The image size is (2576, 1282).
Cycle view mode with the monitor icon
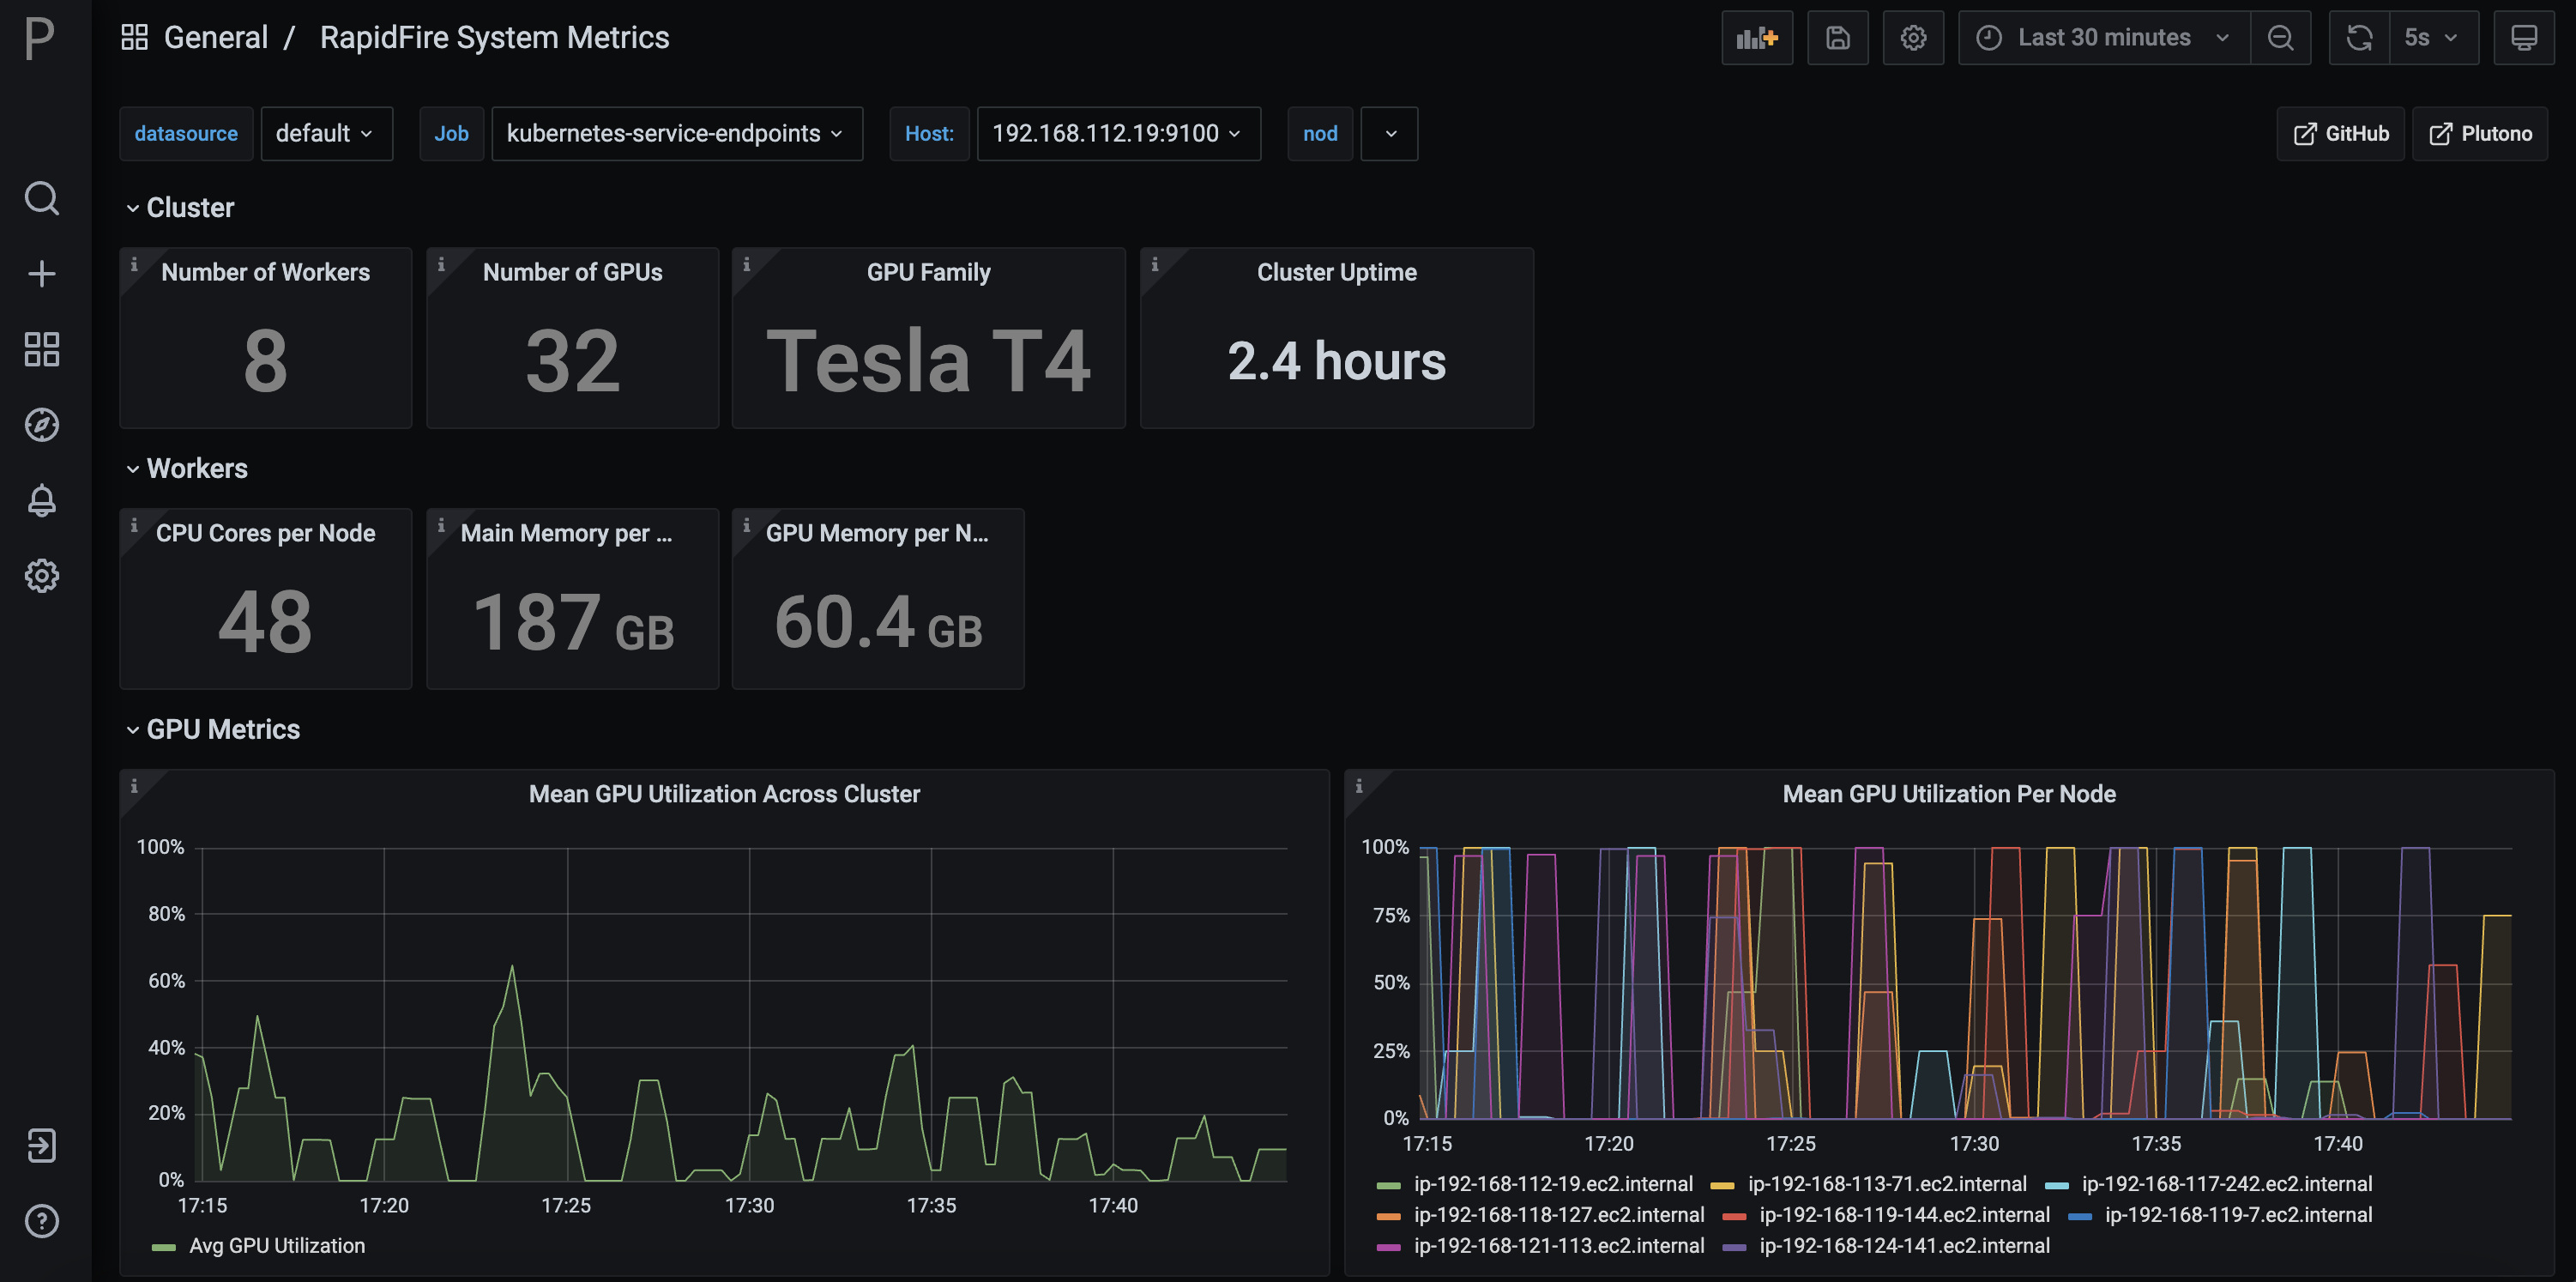tap(2523, 38)
